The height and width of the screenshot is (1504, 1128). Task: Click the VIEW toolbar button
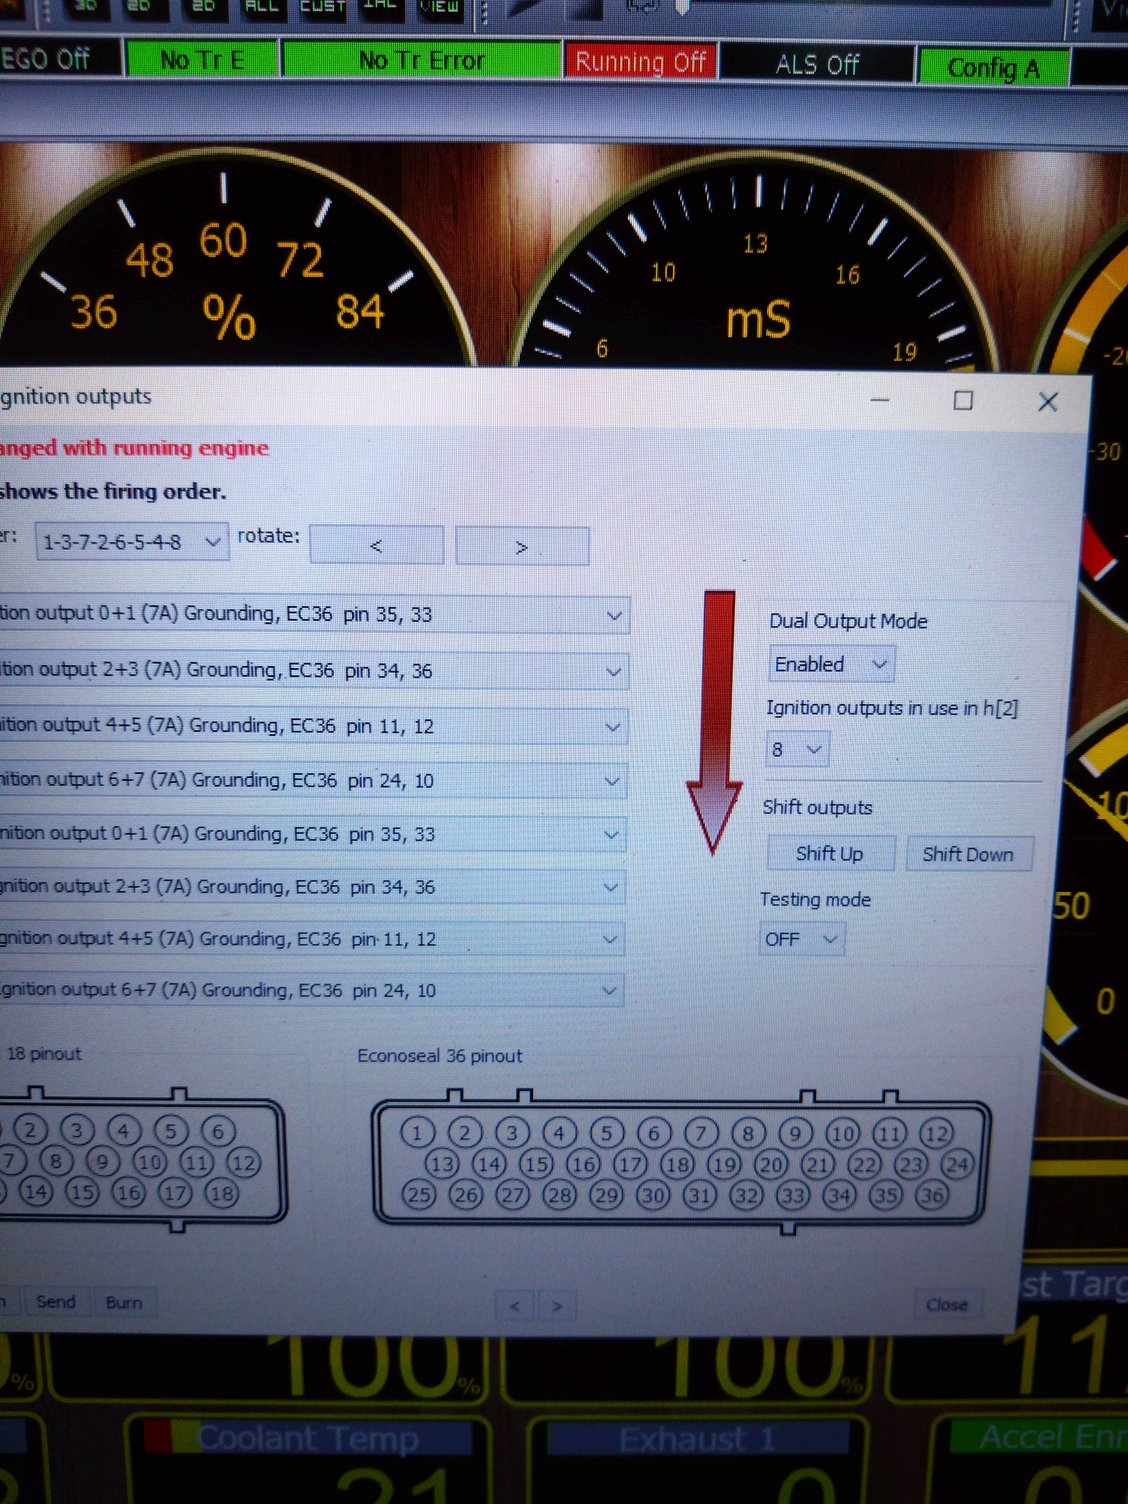439,6
